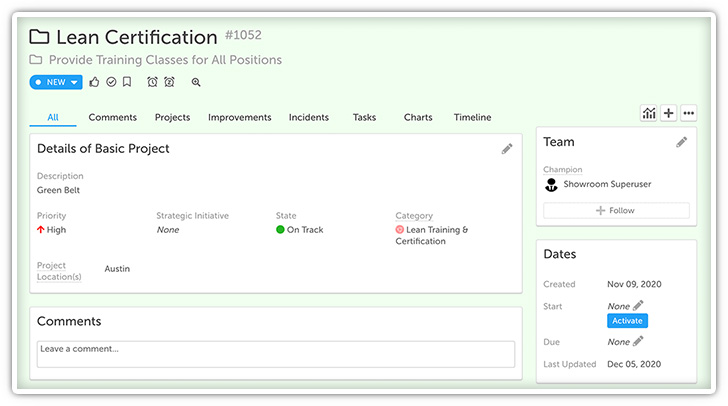Switch to the Improvements tab
Viewport: 728px width, 406px height.
[x=239, y=117]
